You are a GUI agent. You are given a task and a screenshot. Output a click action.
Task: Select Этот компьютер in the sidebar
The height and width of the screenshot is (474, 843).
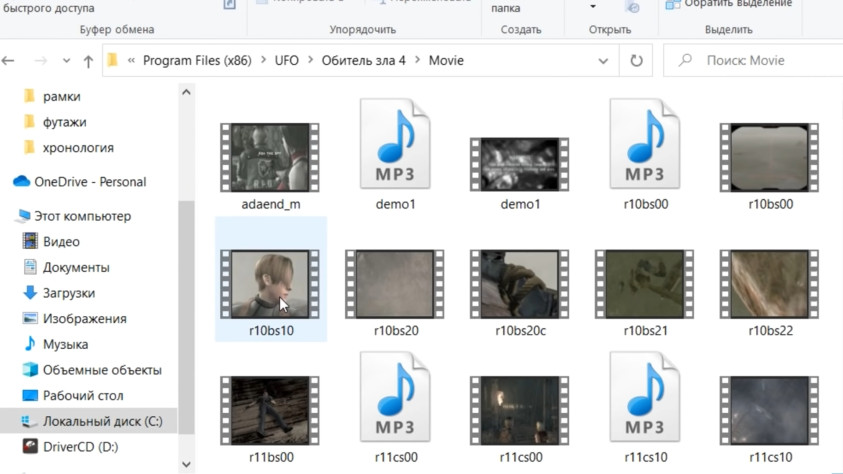point(74,216)
